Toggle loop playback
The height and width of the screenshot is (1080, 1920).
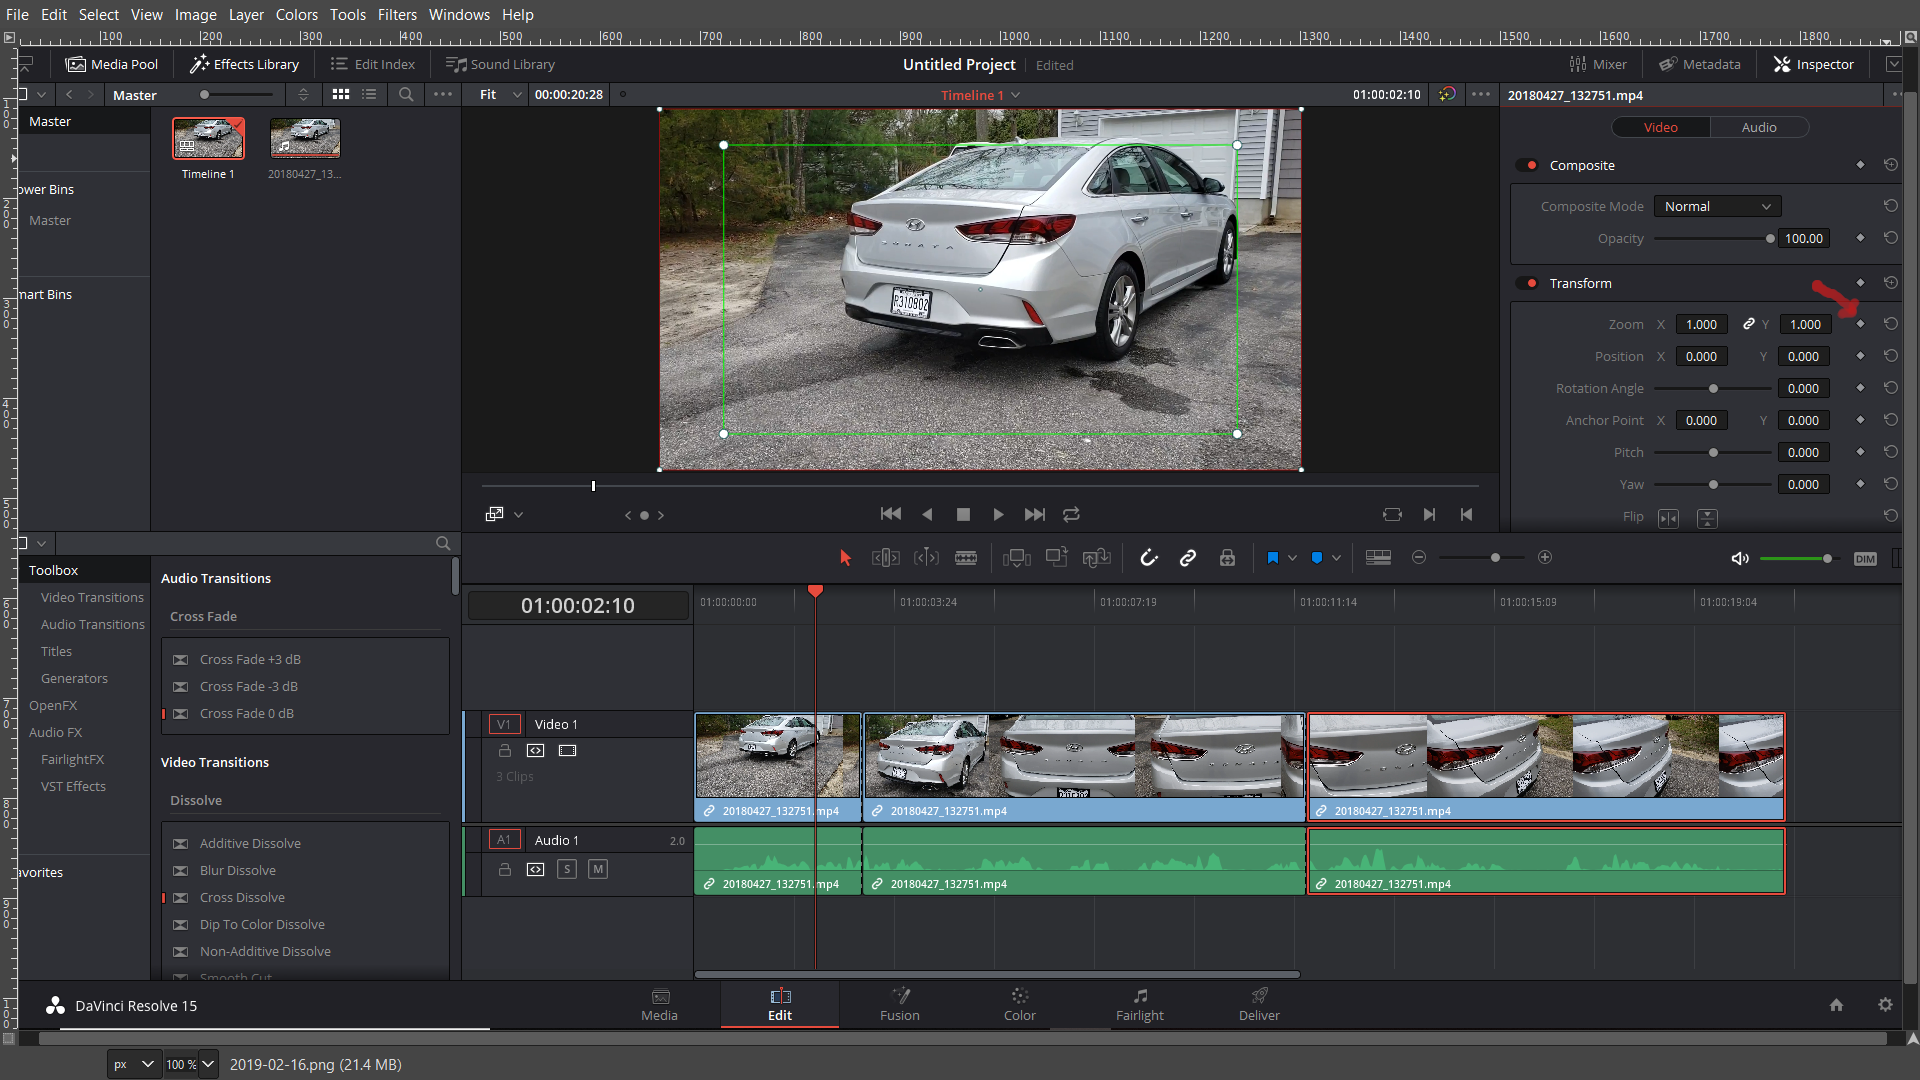click(x=1071, y=514)
